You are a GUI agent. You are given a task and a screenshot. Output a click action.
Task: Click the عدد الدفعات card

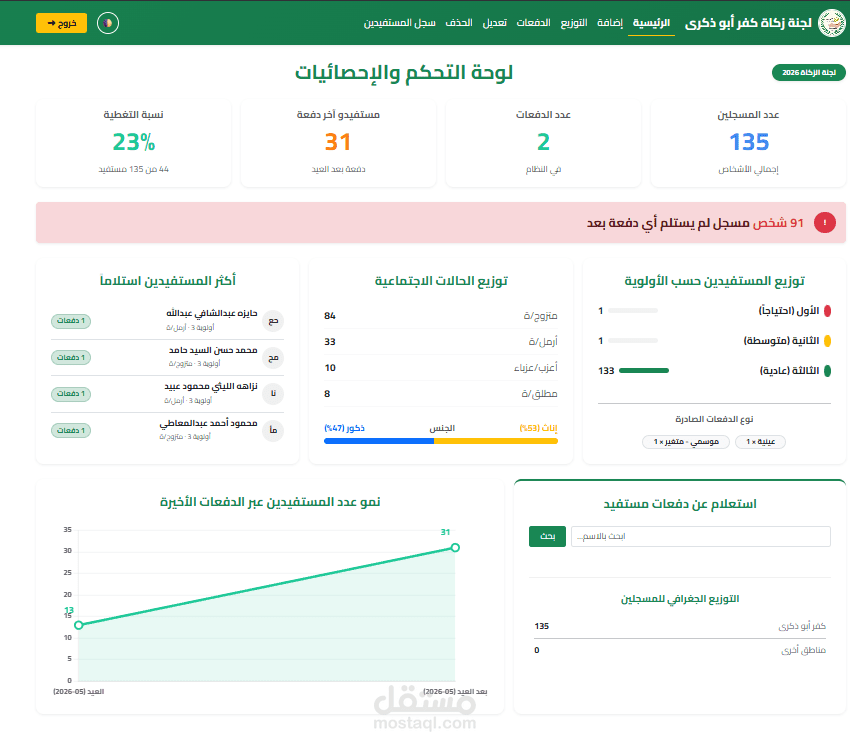pyautogui.click(x=543, y=144)
